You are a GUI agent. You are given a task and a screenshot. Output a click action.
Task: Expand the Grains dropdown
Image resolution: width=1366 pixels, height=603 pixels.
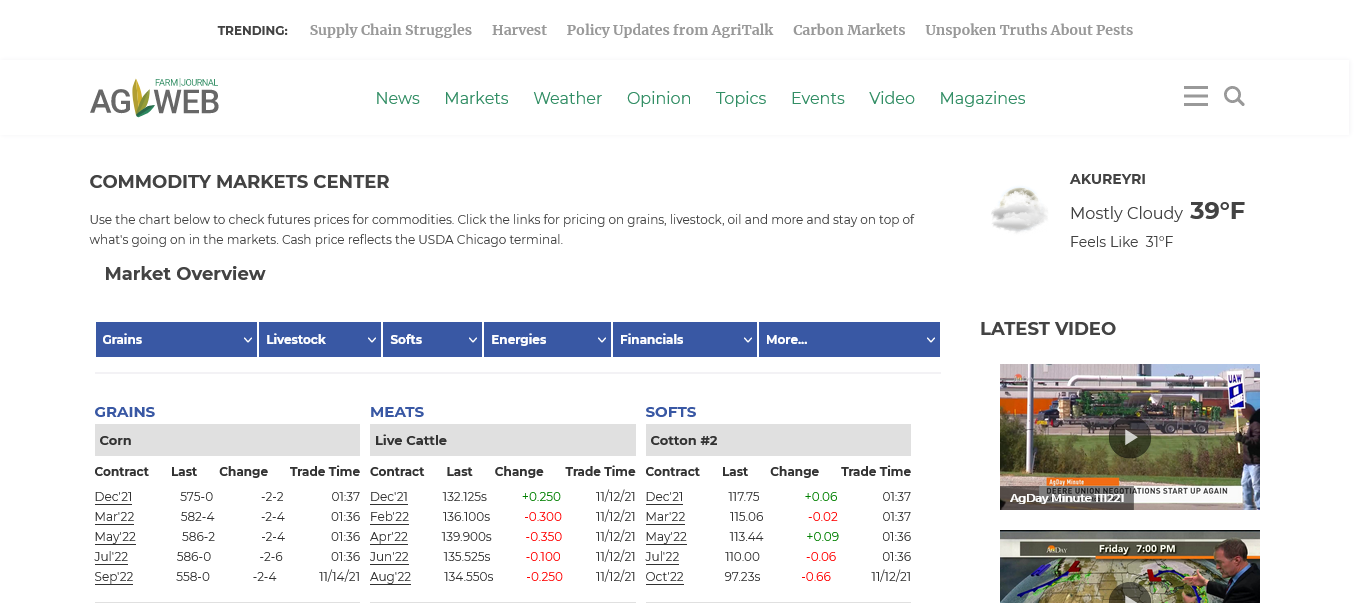pyautogui.click(x=176, y=339)
